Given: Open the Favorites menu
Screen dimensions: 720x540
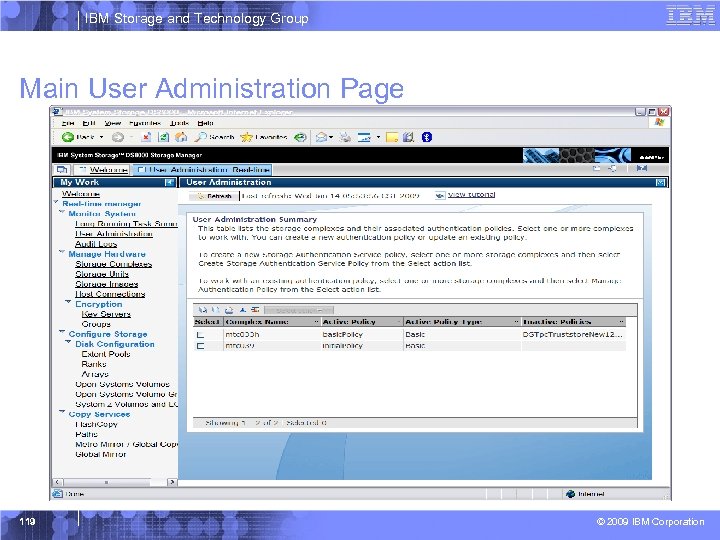Looking at the screenshot, I should click(145, 123).
